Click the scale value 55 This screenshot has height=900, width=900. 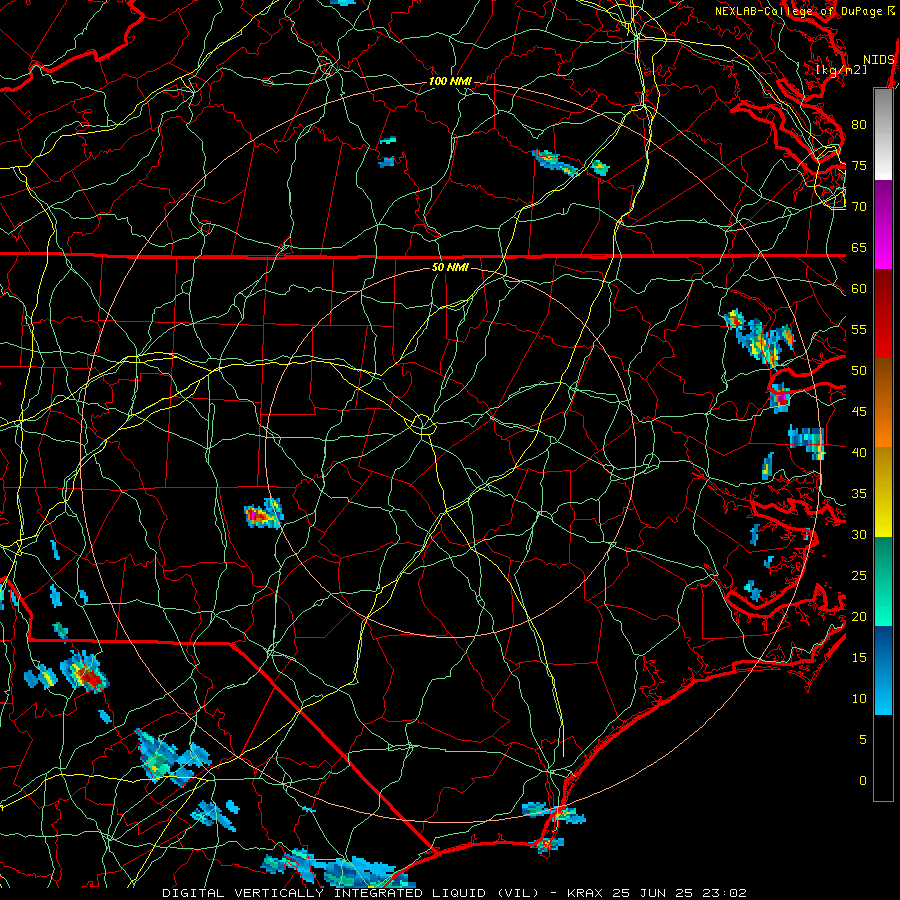tap(859, 330)
